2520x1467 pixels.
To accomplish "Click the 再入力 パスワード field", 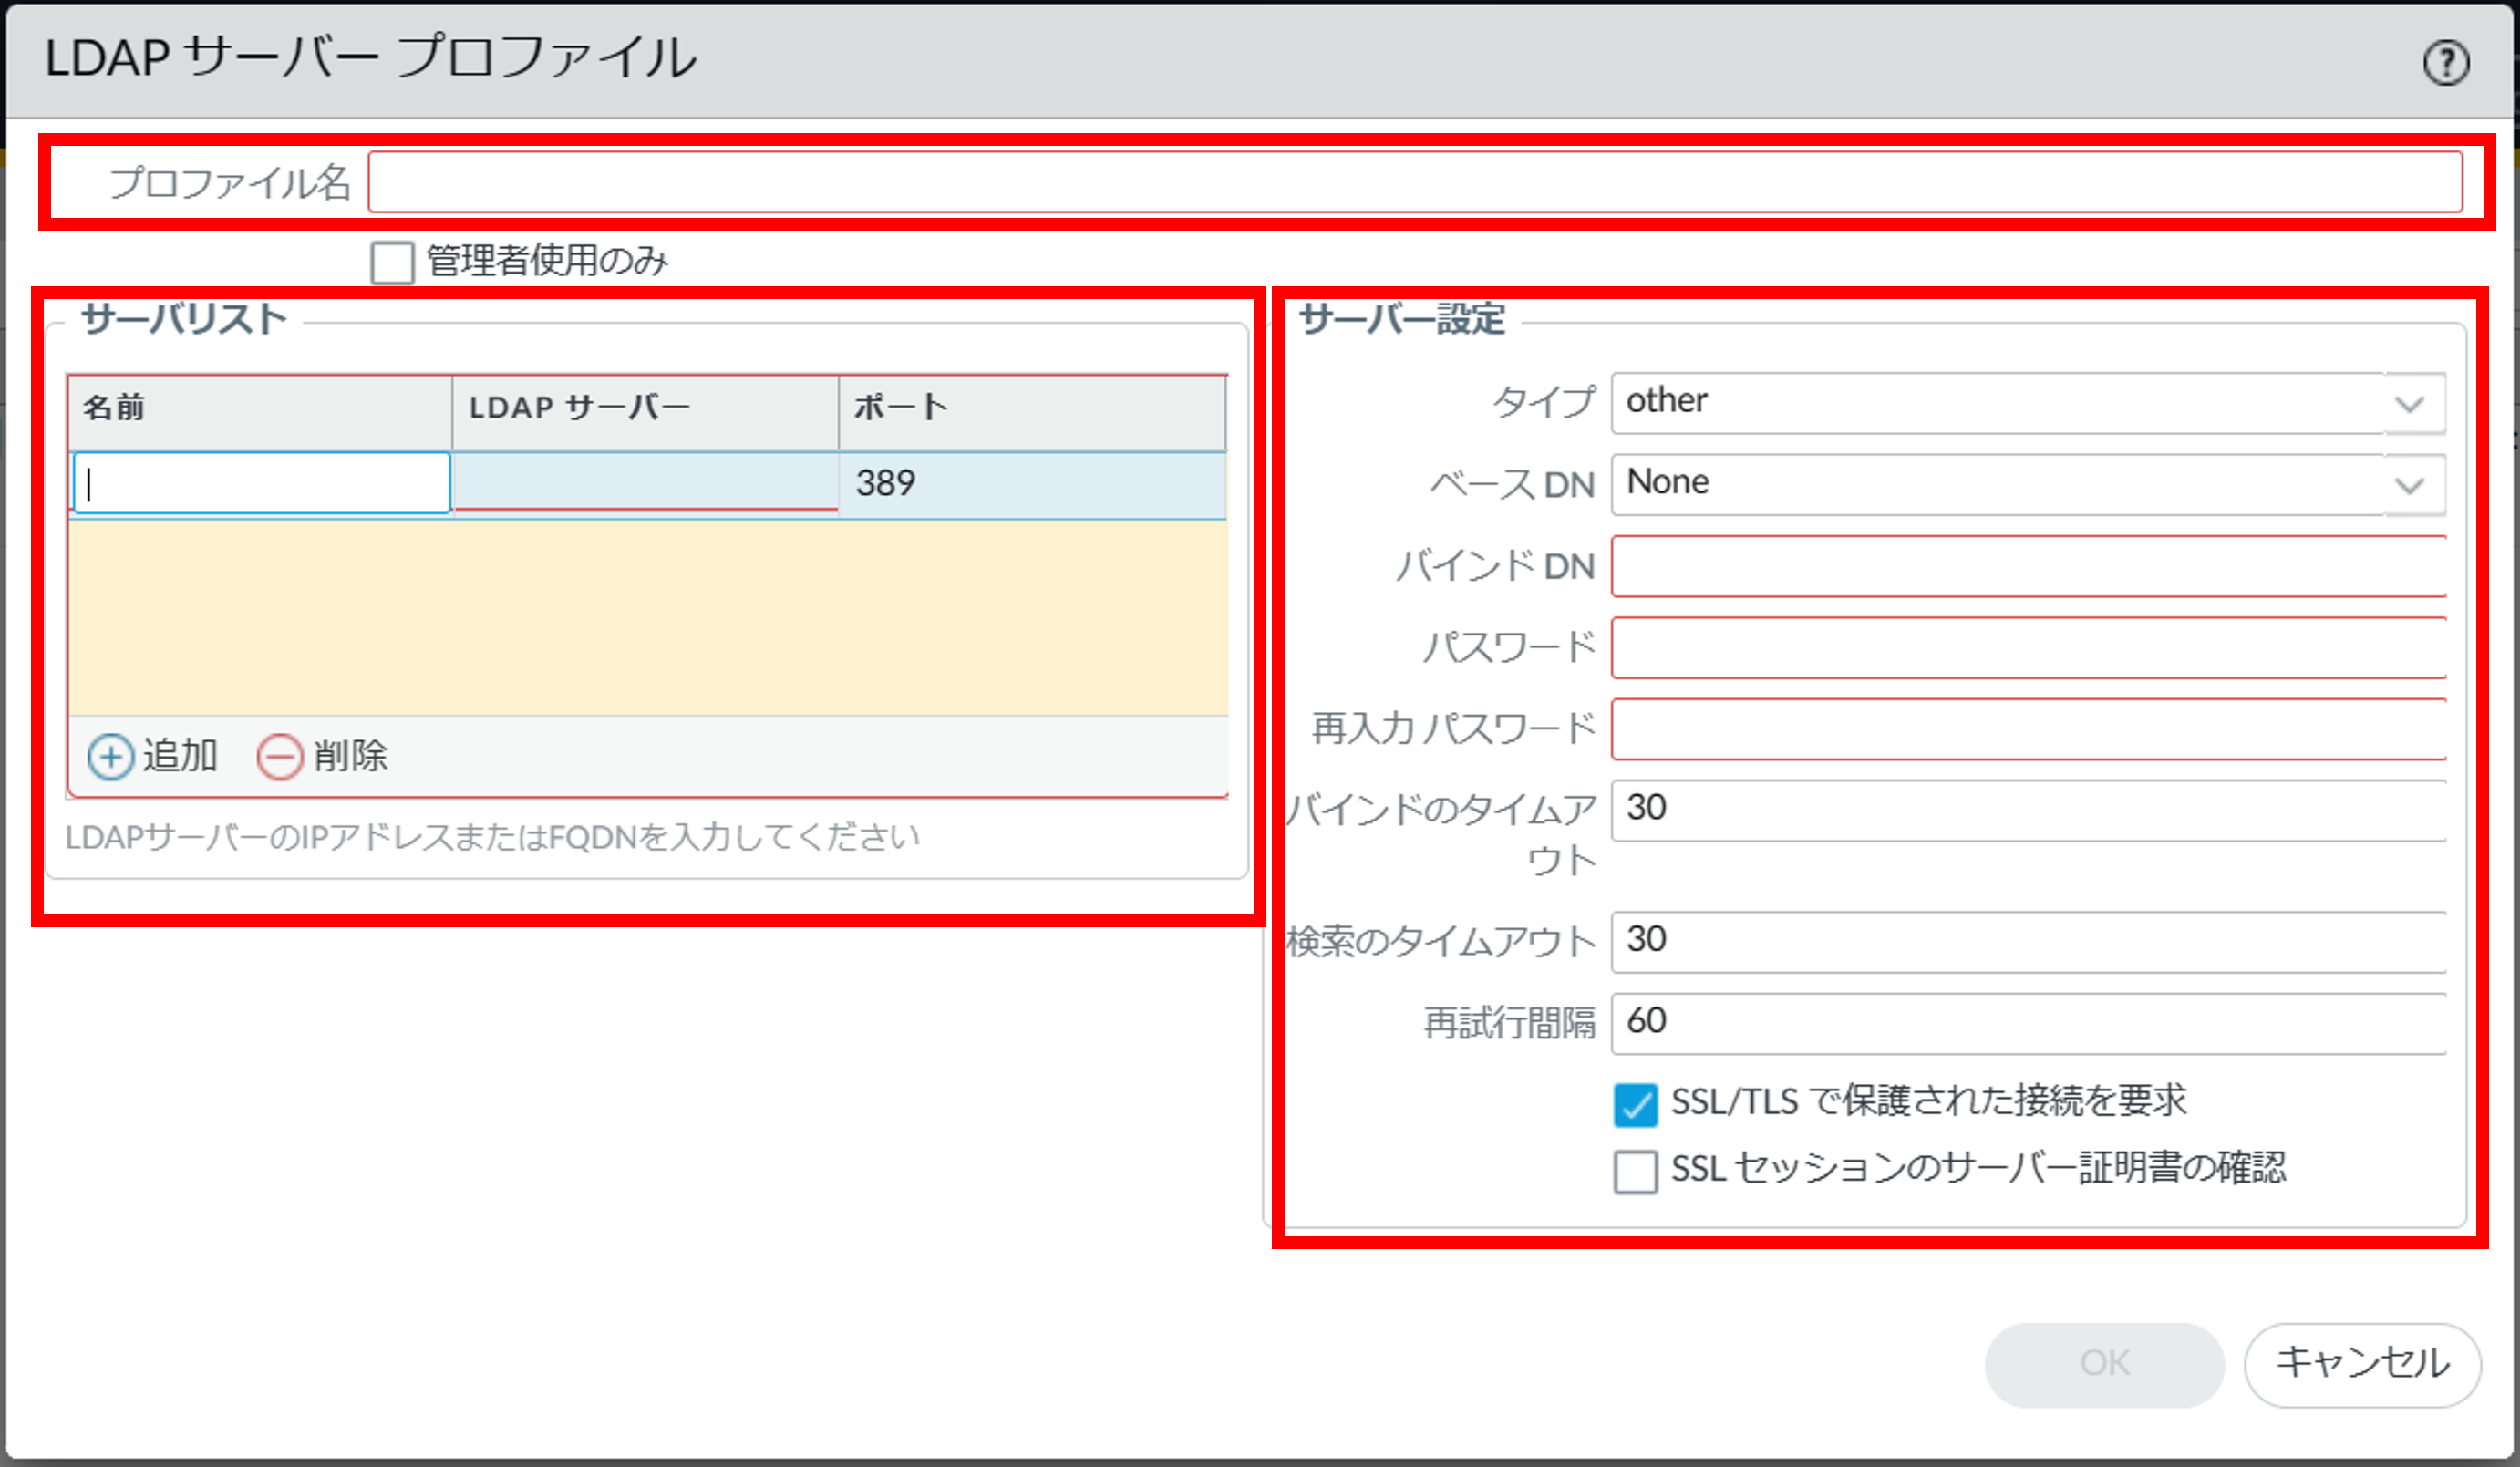I will pyautogui.click(x=2027, y=730).
